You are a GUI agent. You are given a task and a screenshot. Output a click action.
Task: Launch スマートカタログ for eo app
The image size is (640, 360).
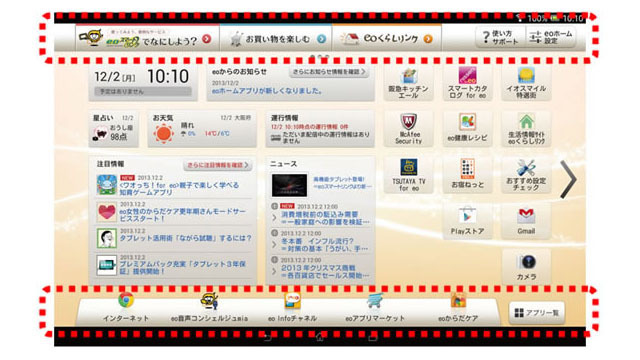[x=467, y=83]
